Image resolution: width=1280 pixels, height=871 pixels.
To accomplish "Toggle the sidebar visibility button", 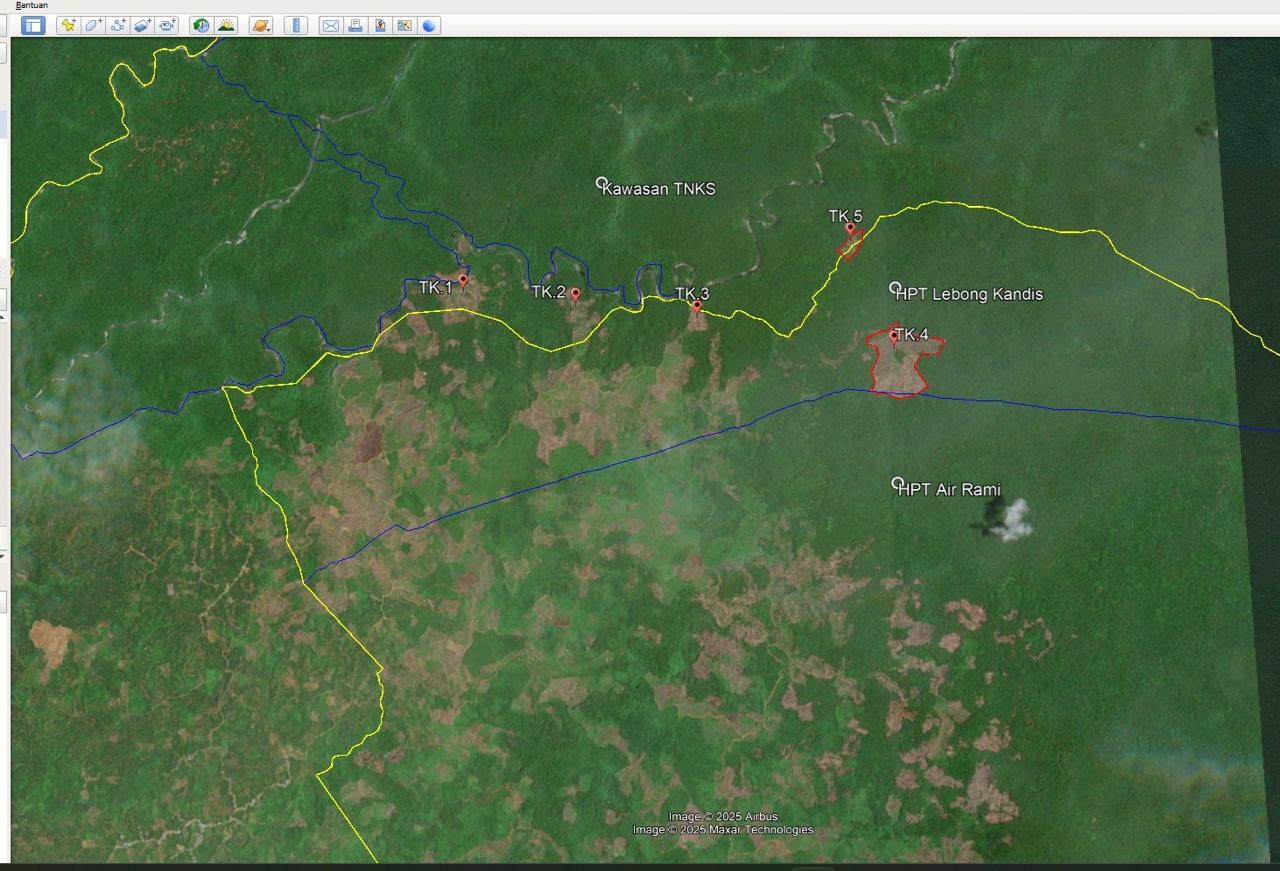I will pos(33,26).
